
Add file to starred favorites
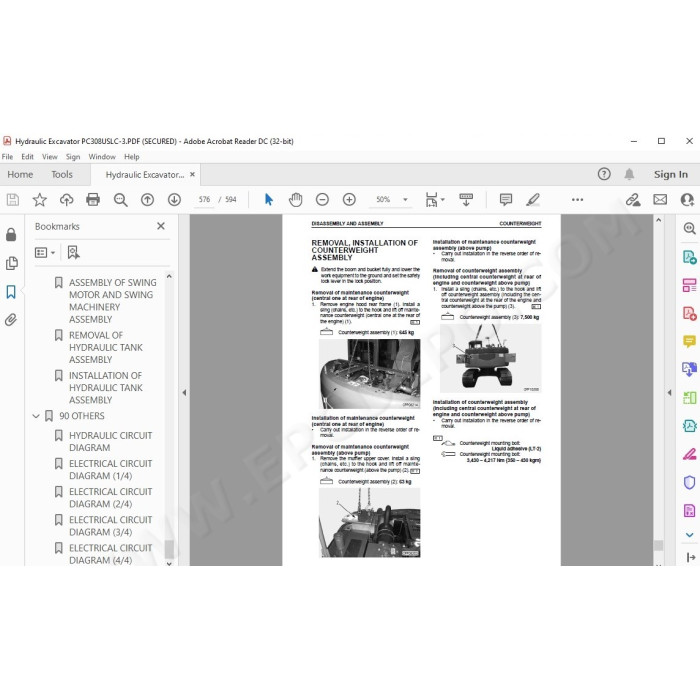coord(40,200)
